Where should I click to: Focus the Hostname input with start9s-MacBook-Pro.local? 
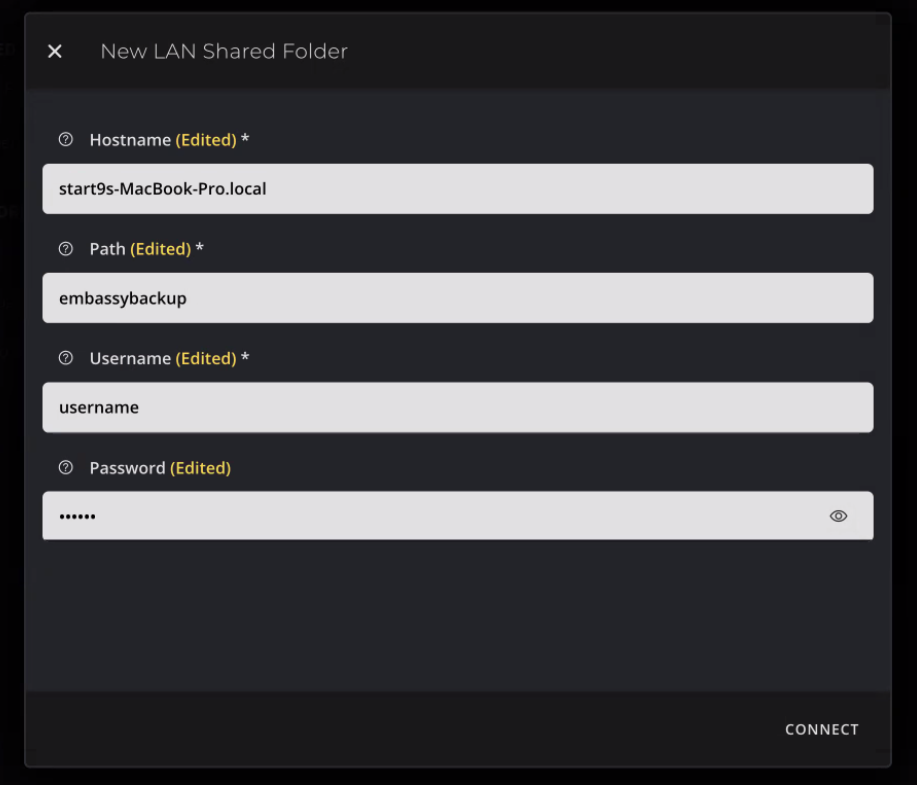coord(457,189)
